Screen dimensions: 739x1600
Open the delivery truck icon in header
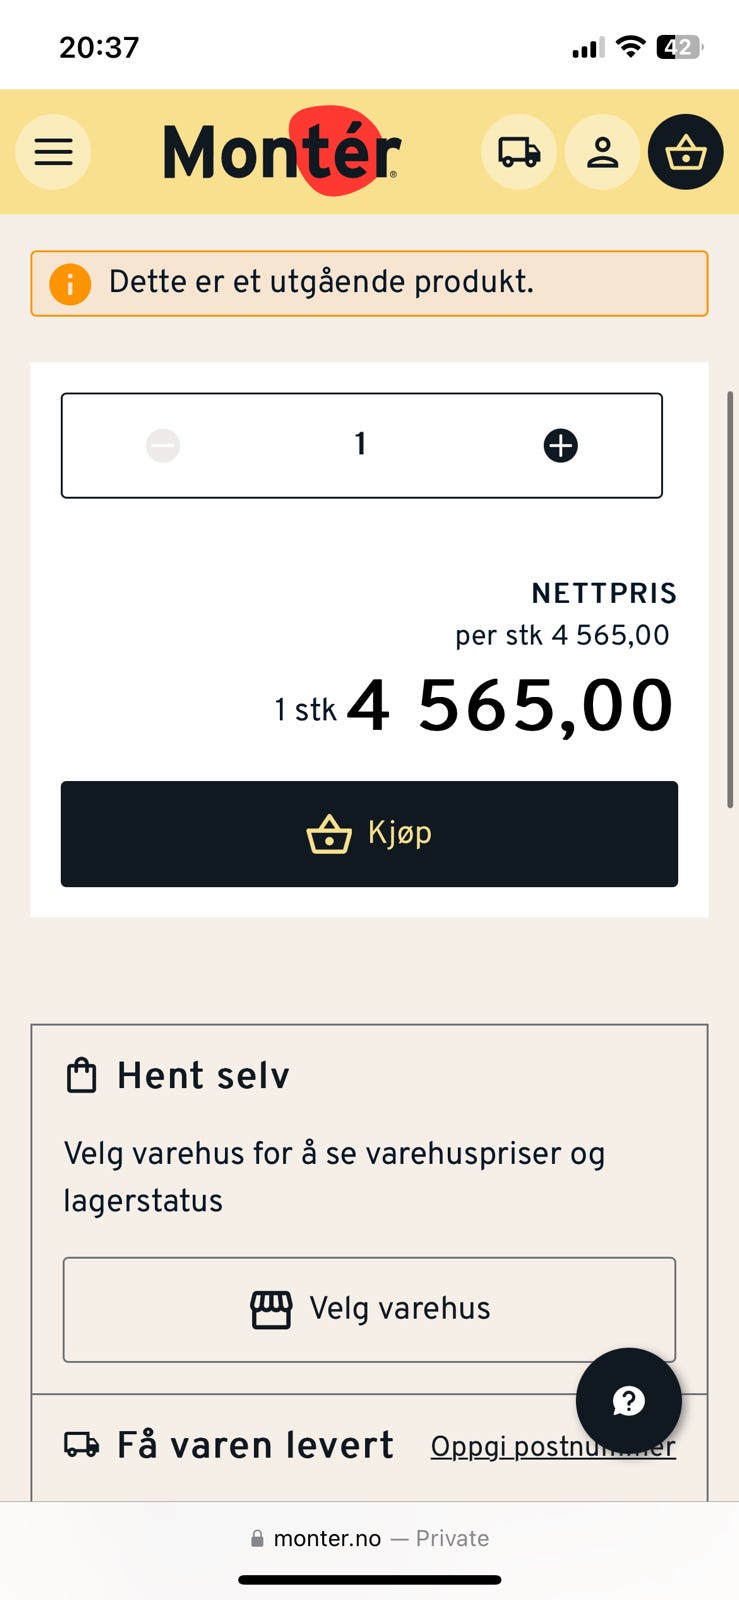[x=519, y=152]
